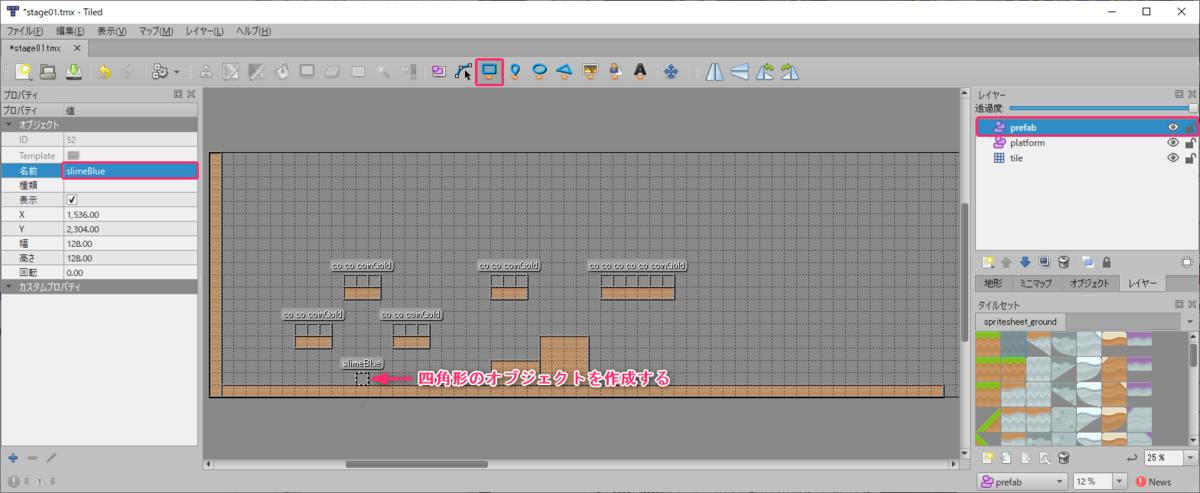Select the Bucket Fill tool
1200x493 pixels.
[282, 72]
